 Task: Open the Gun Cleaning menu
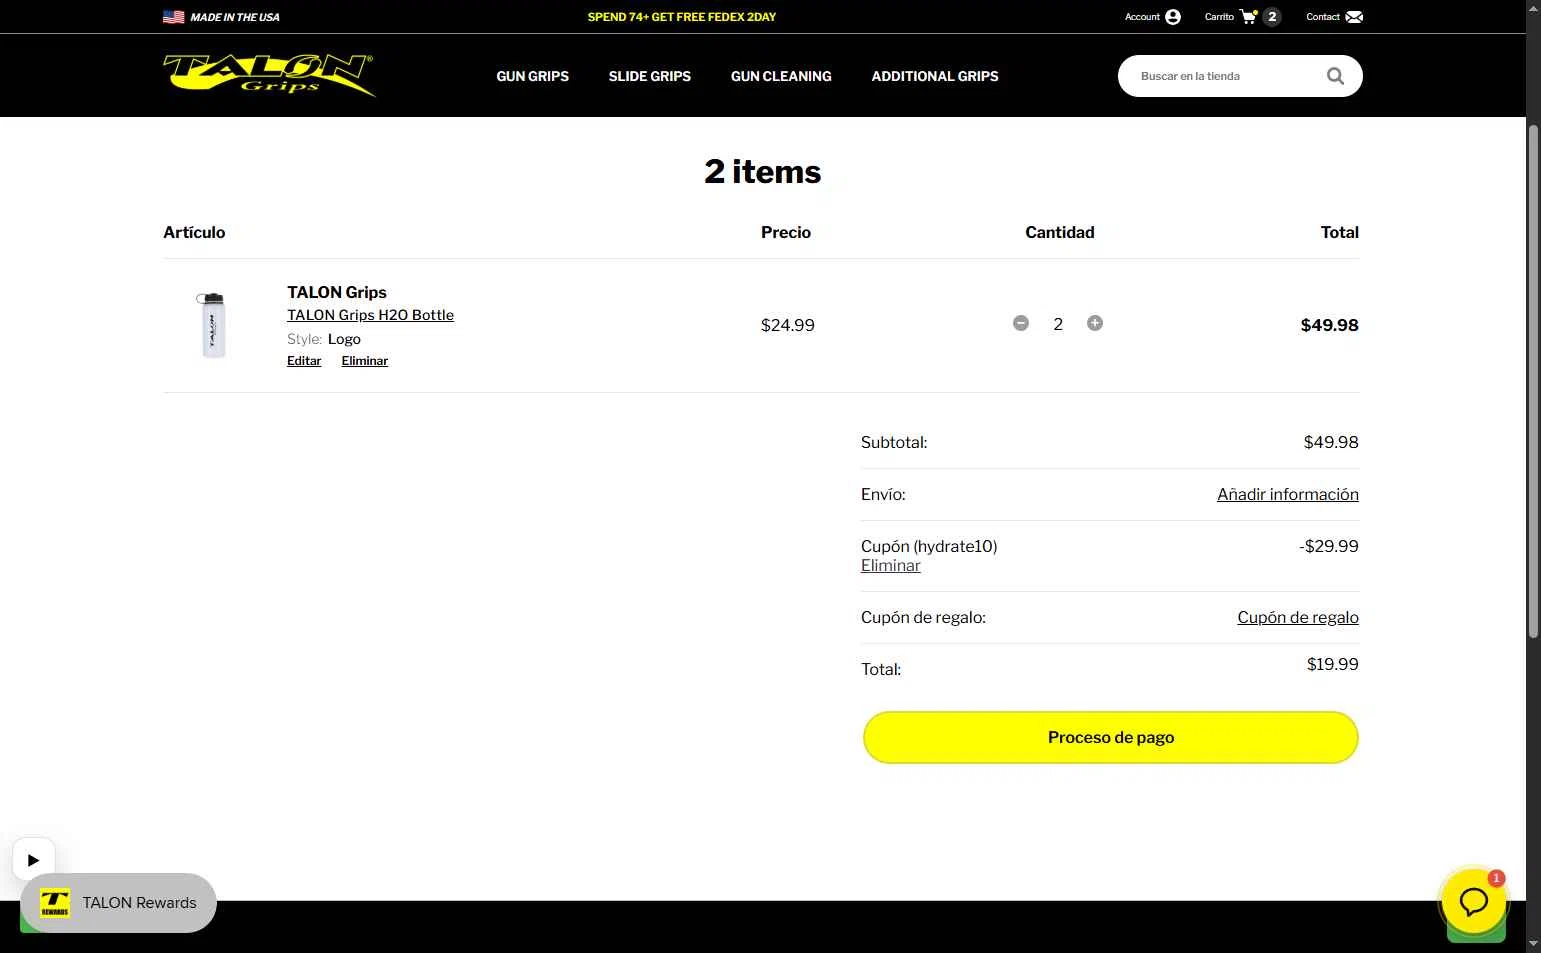tap(781, 76)
